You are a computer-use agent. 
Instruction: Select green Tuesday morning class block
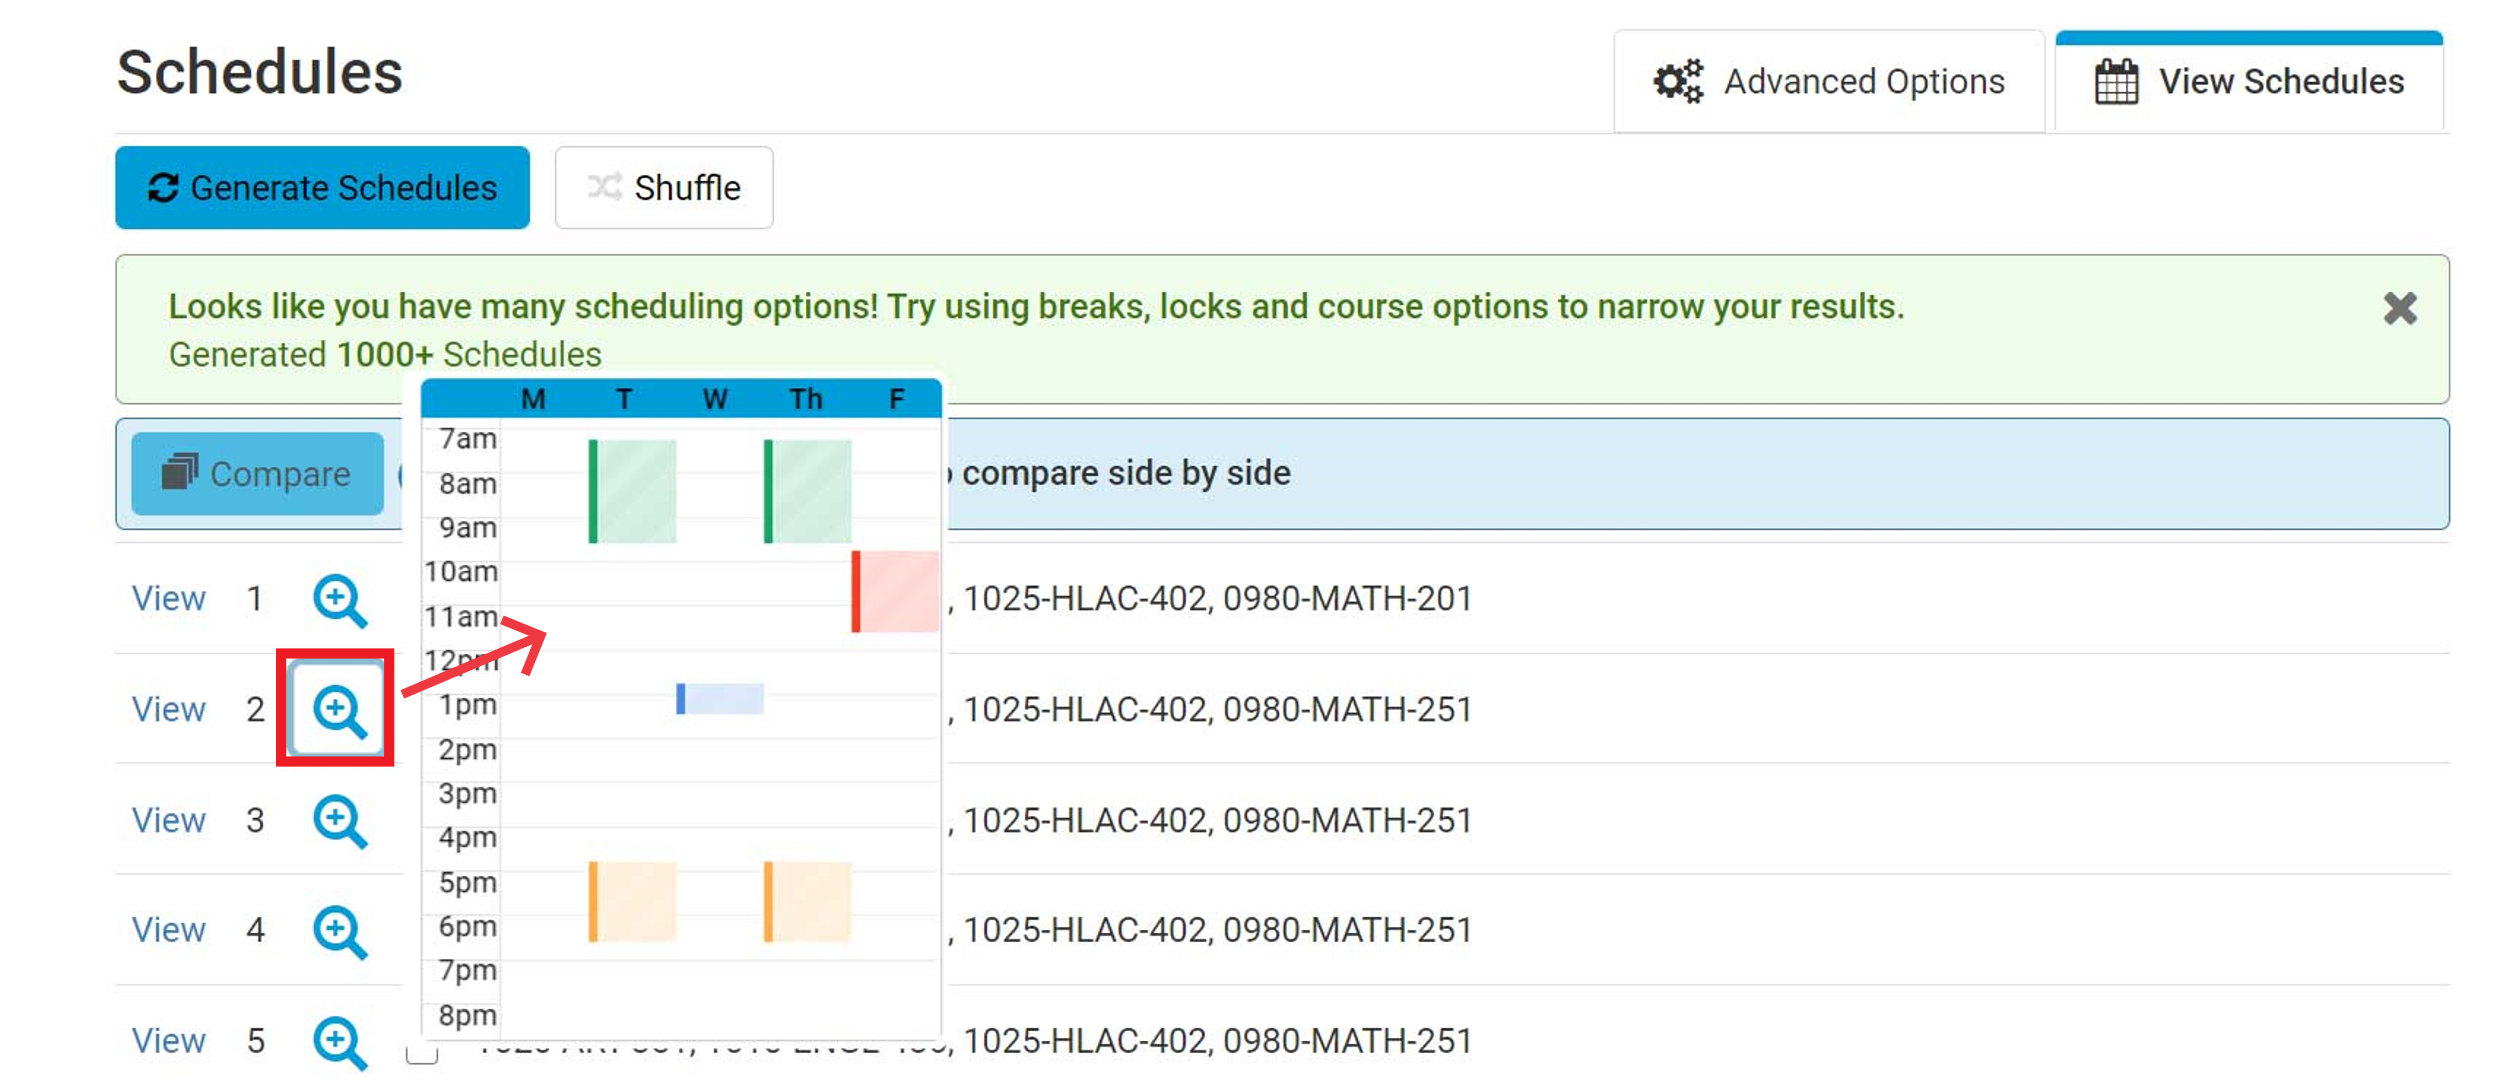pyautogui.click(x=633, y=491)
